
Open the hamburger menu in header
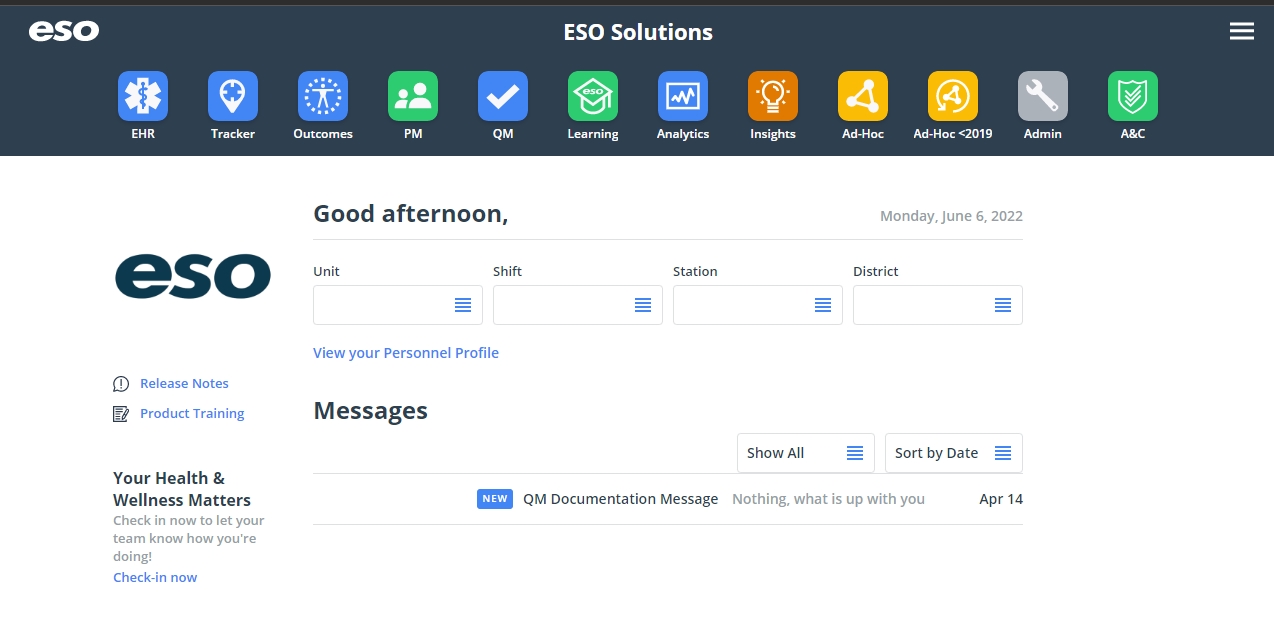pos(1242,32)
